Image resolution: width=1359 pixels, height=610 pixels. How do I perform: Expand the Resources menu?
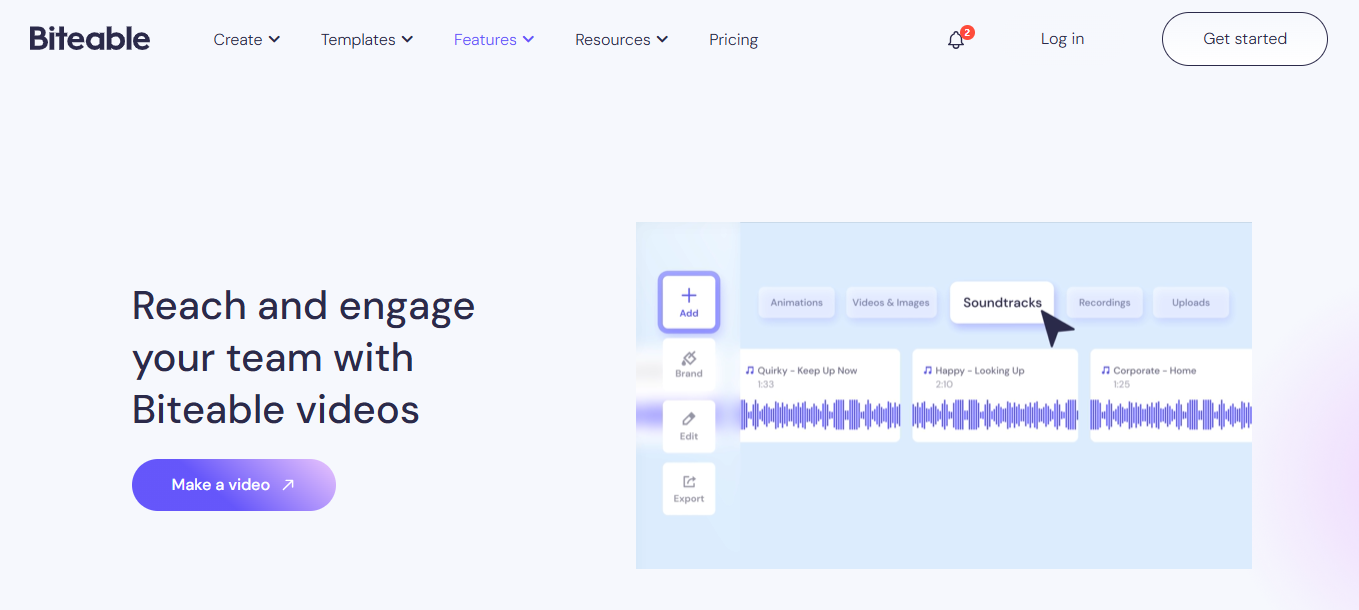[x=620, y=39]
